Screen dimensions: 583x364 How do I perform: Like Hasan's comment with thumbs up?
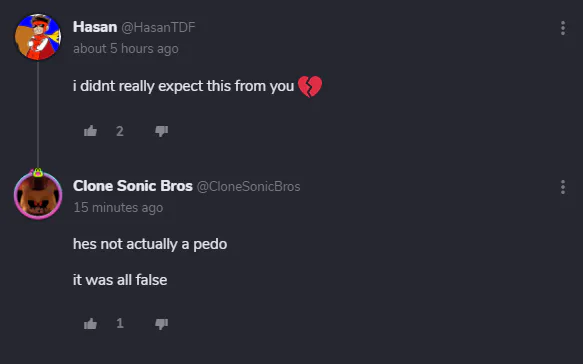90,131
